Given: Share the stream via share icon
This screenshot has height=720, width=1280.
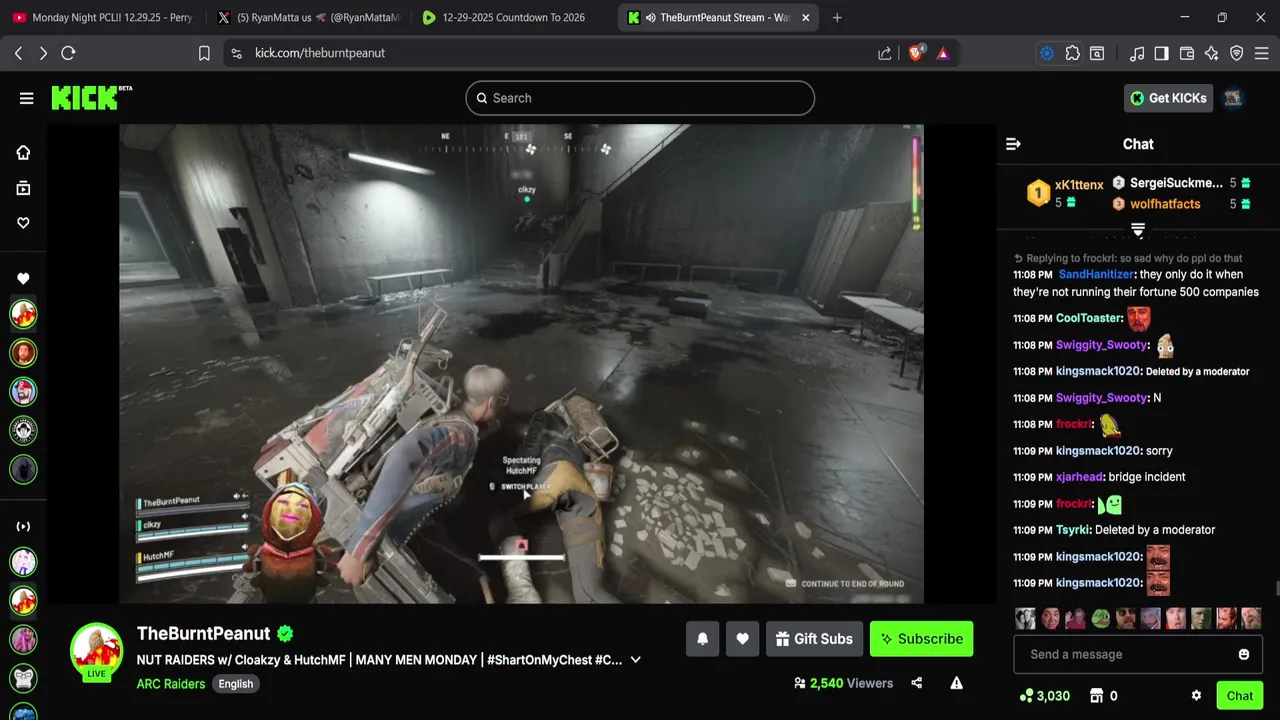Looking at the screenshot, I should coord(917,683).
